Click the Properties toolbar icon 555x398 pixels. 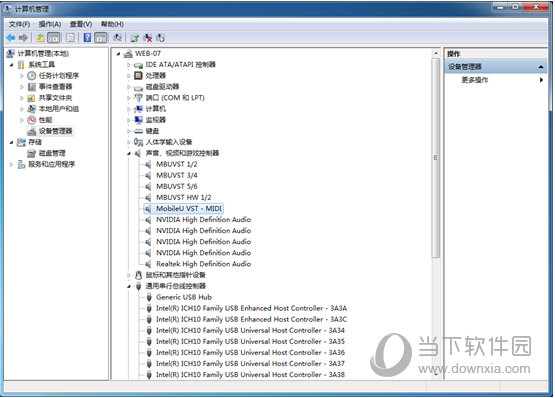70,38
